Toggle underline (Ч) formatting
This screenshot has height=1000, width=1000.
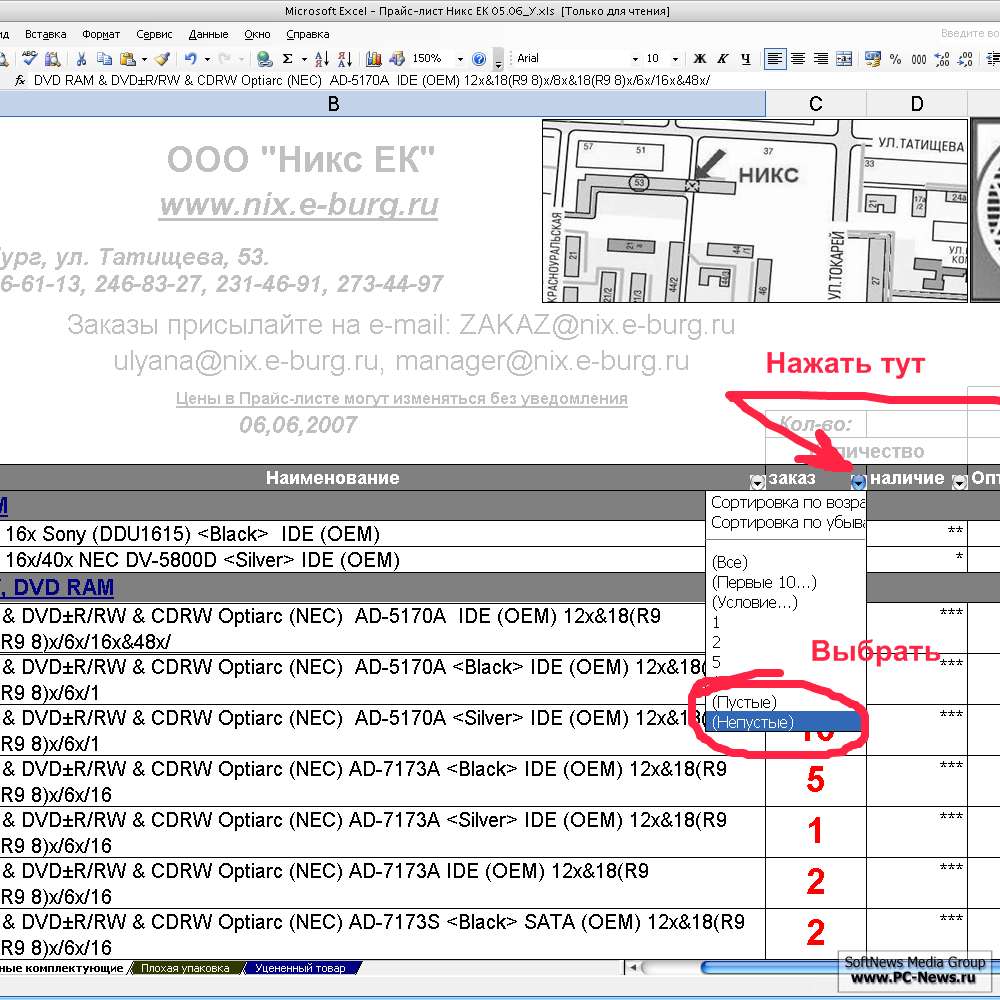coord(746,59)
